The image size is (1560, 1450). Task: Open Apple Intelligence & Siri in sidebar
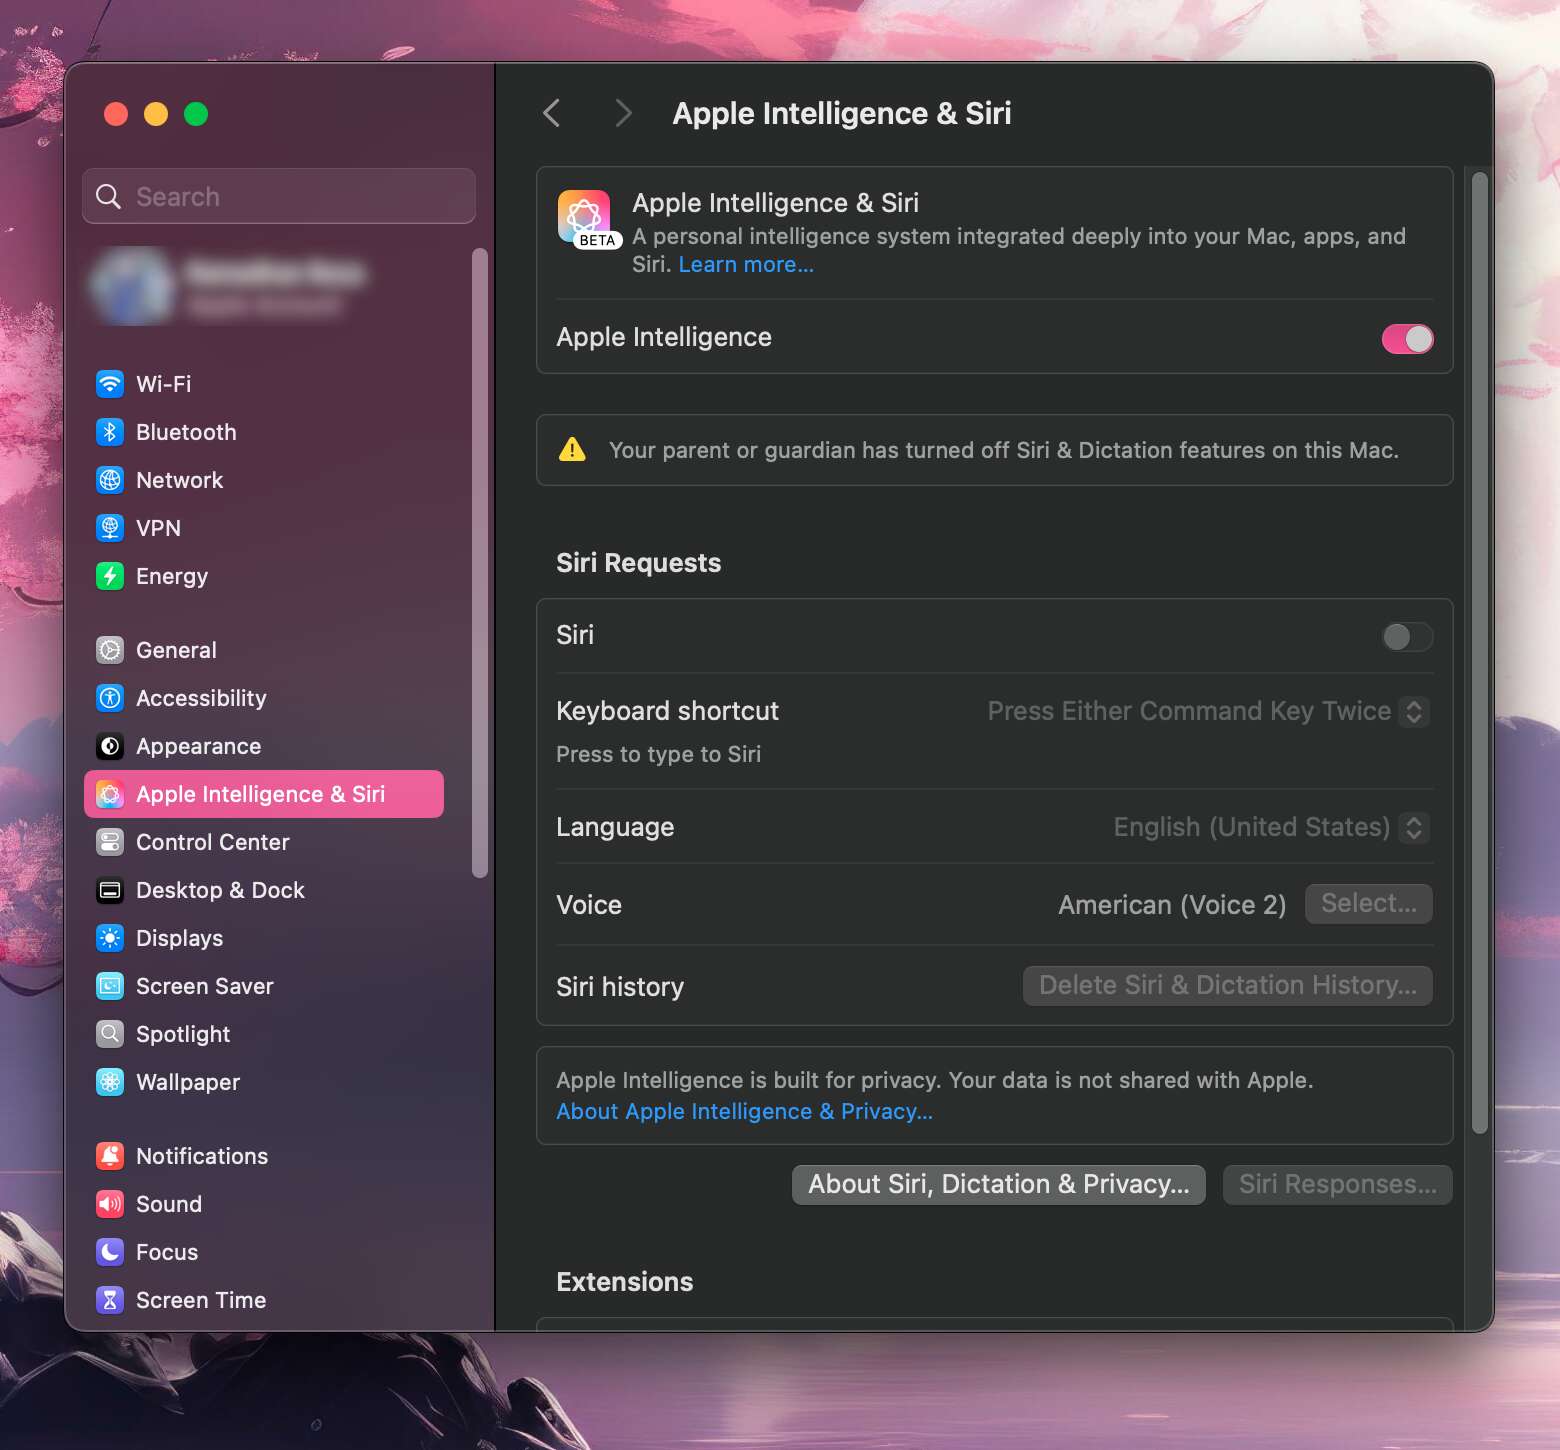264,794
